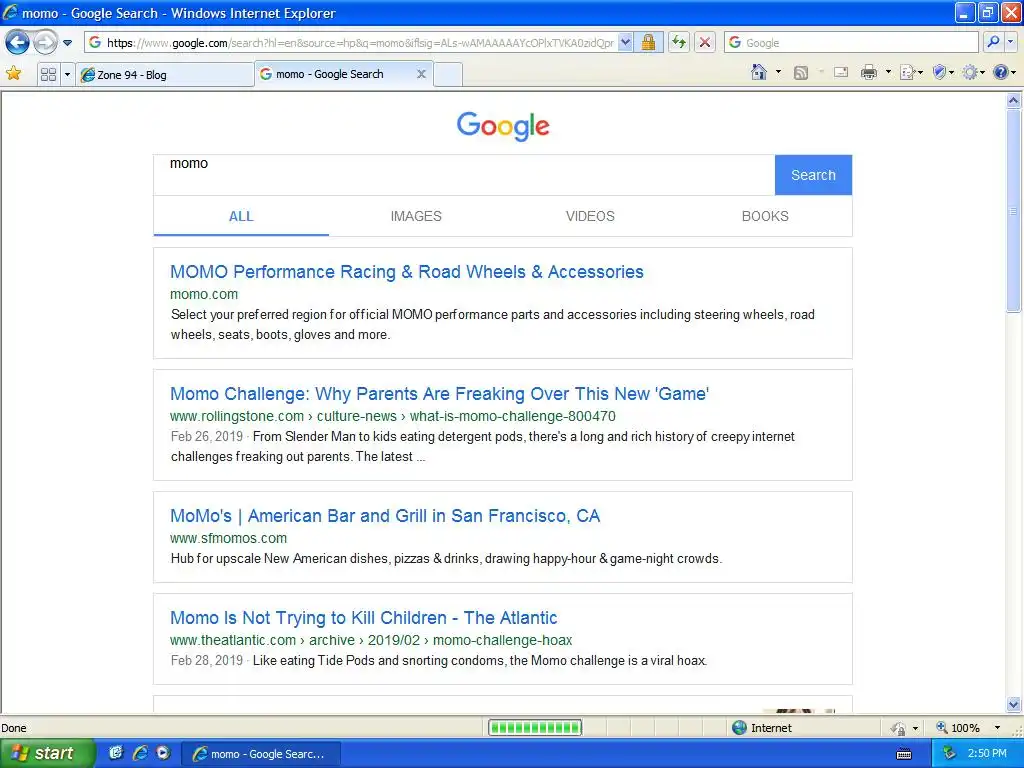Open Momo Challenge Rolling Stone link

[x=440, y=394]
